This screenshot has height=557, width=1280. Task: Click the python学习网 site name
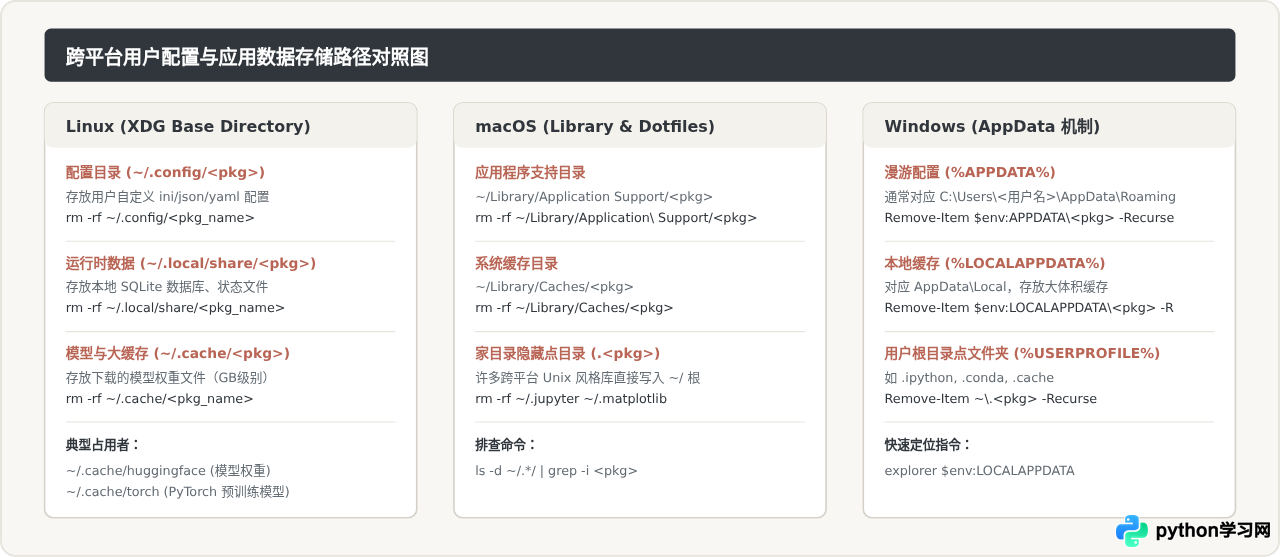point(1212,531)
